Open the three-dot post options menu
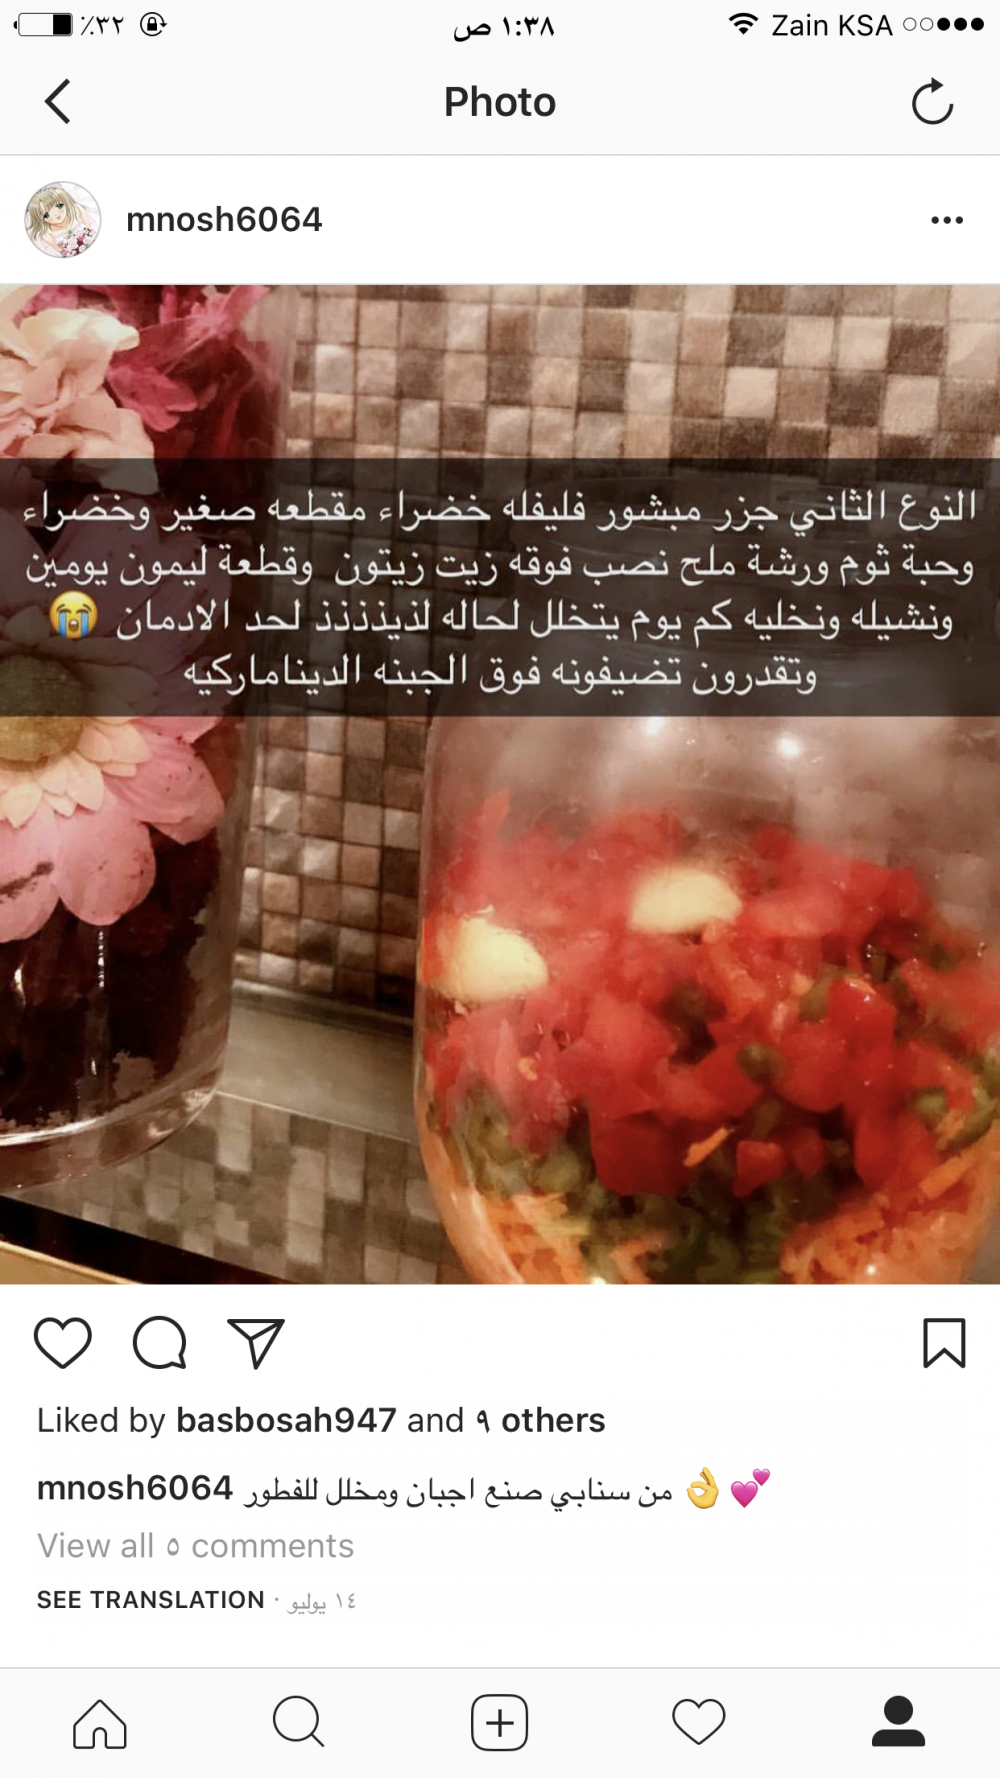Image resolution: width=1000 pixels, height=1777 pixels. click(x=946, y=220)
